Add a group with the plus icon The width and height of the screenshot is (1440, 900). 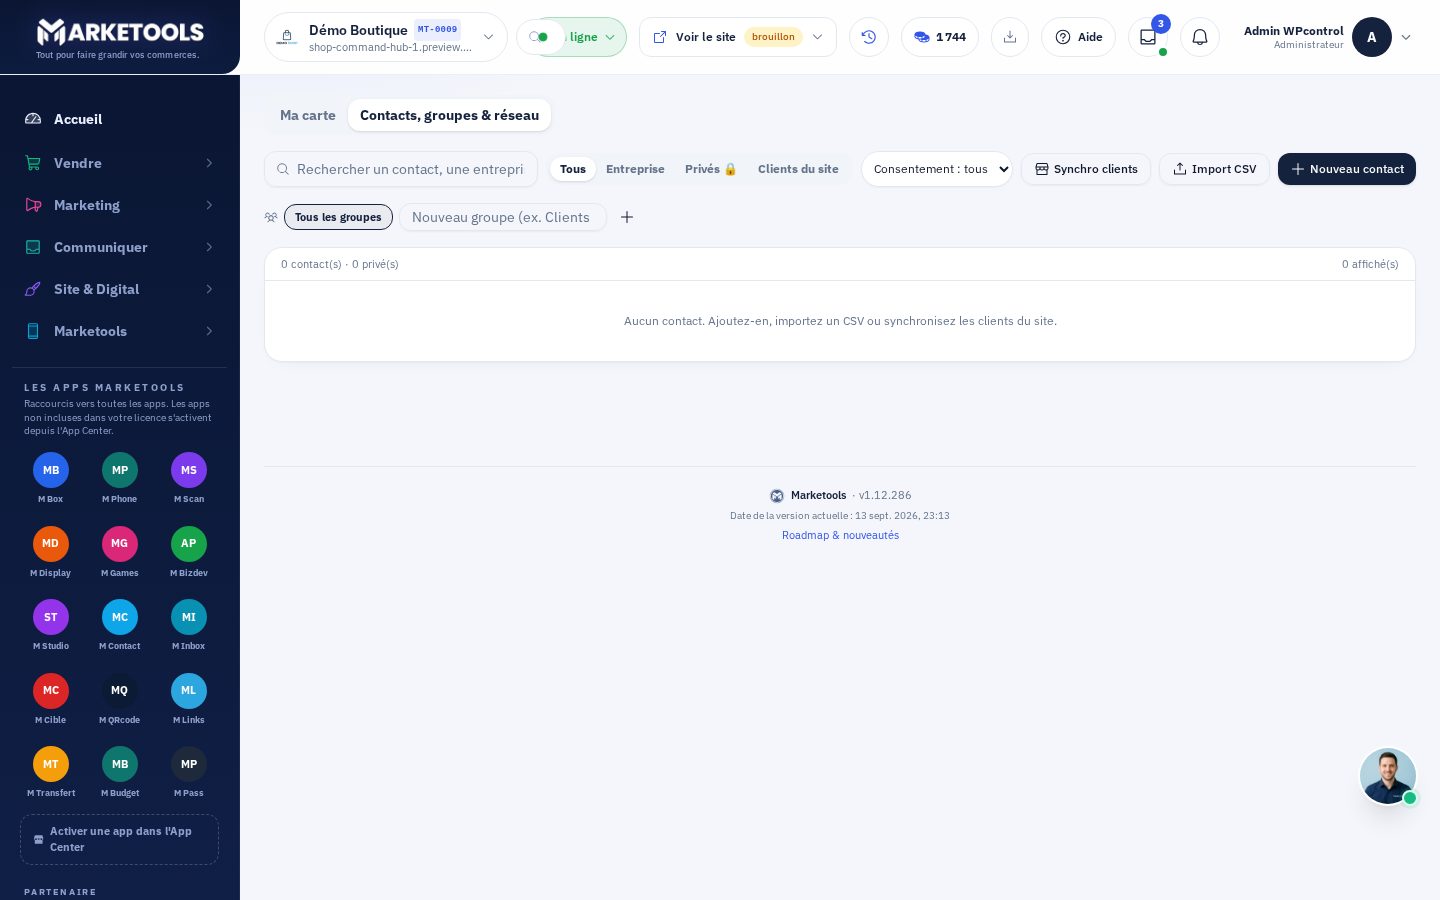coord(627,217)
